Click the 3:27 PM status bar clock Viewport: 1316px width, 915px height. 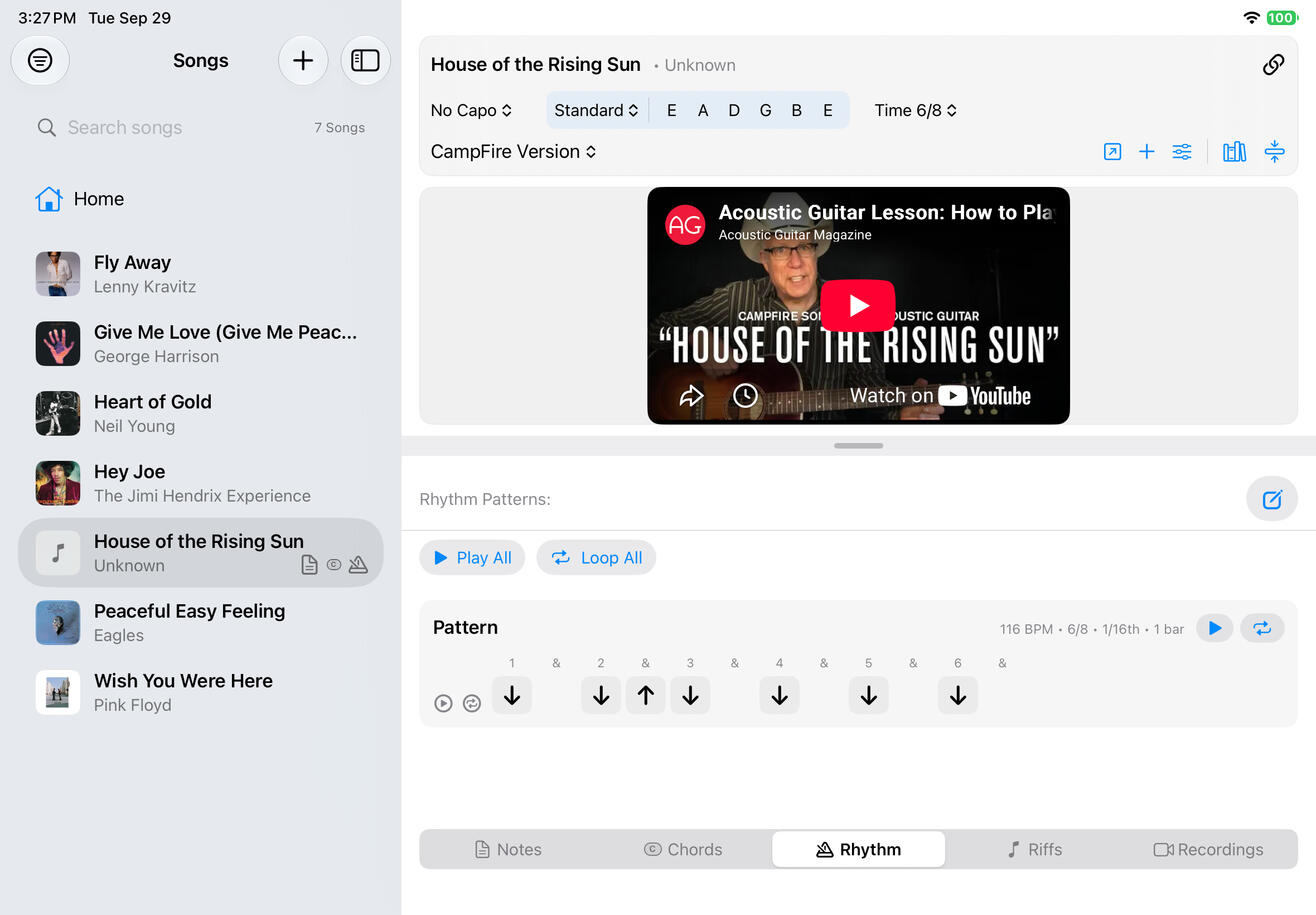click(47, 18)
